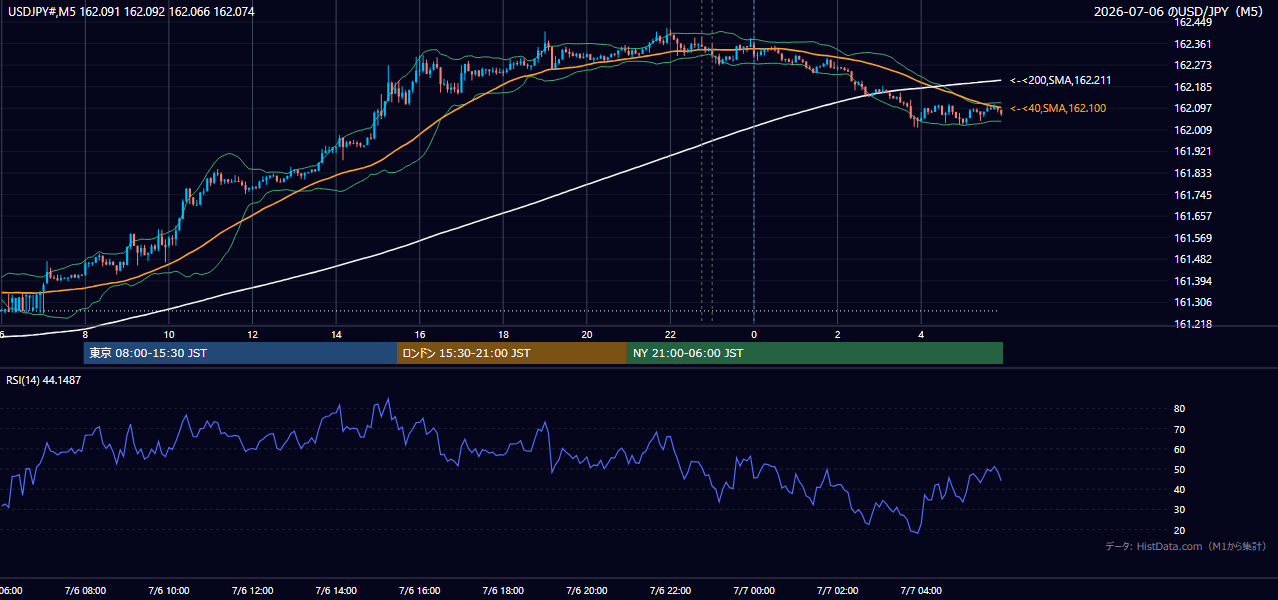
Task: Click price level 162.009 on the axis
Action: (x=1193, y=130)
